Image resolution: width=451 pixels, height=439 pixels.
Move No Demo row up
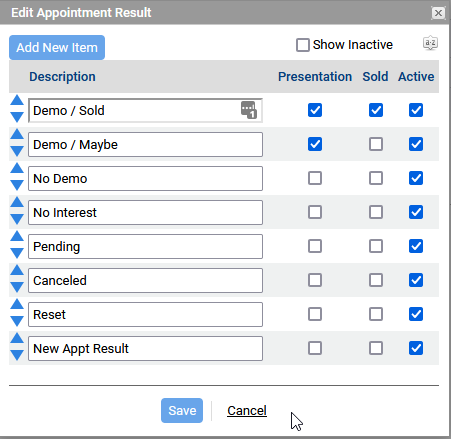17,168
